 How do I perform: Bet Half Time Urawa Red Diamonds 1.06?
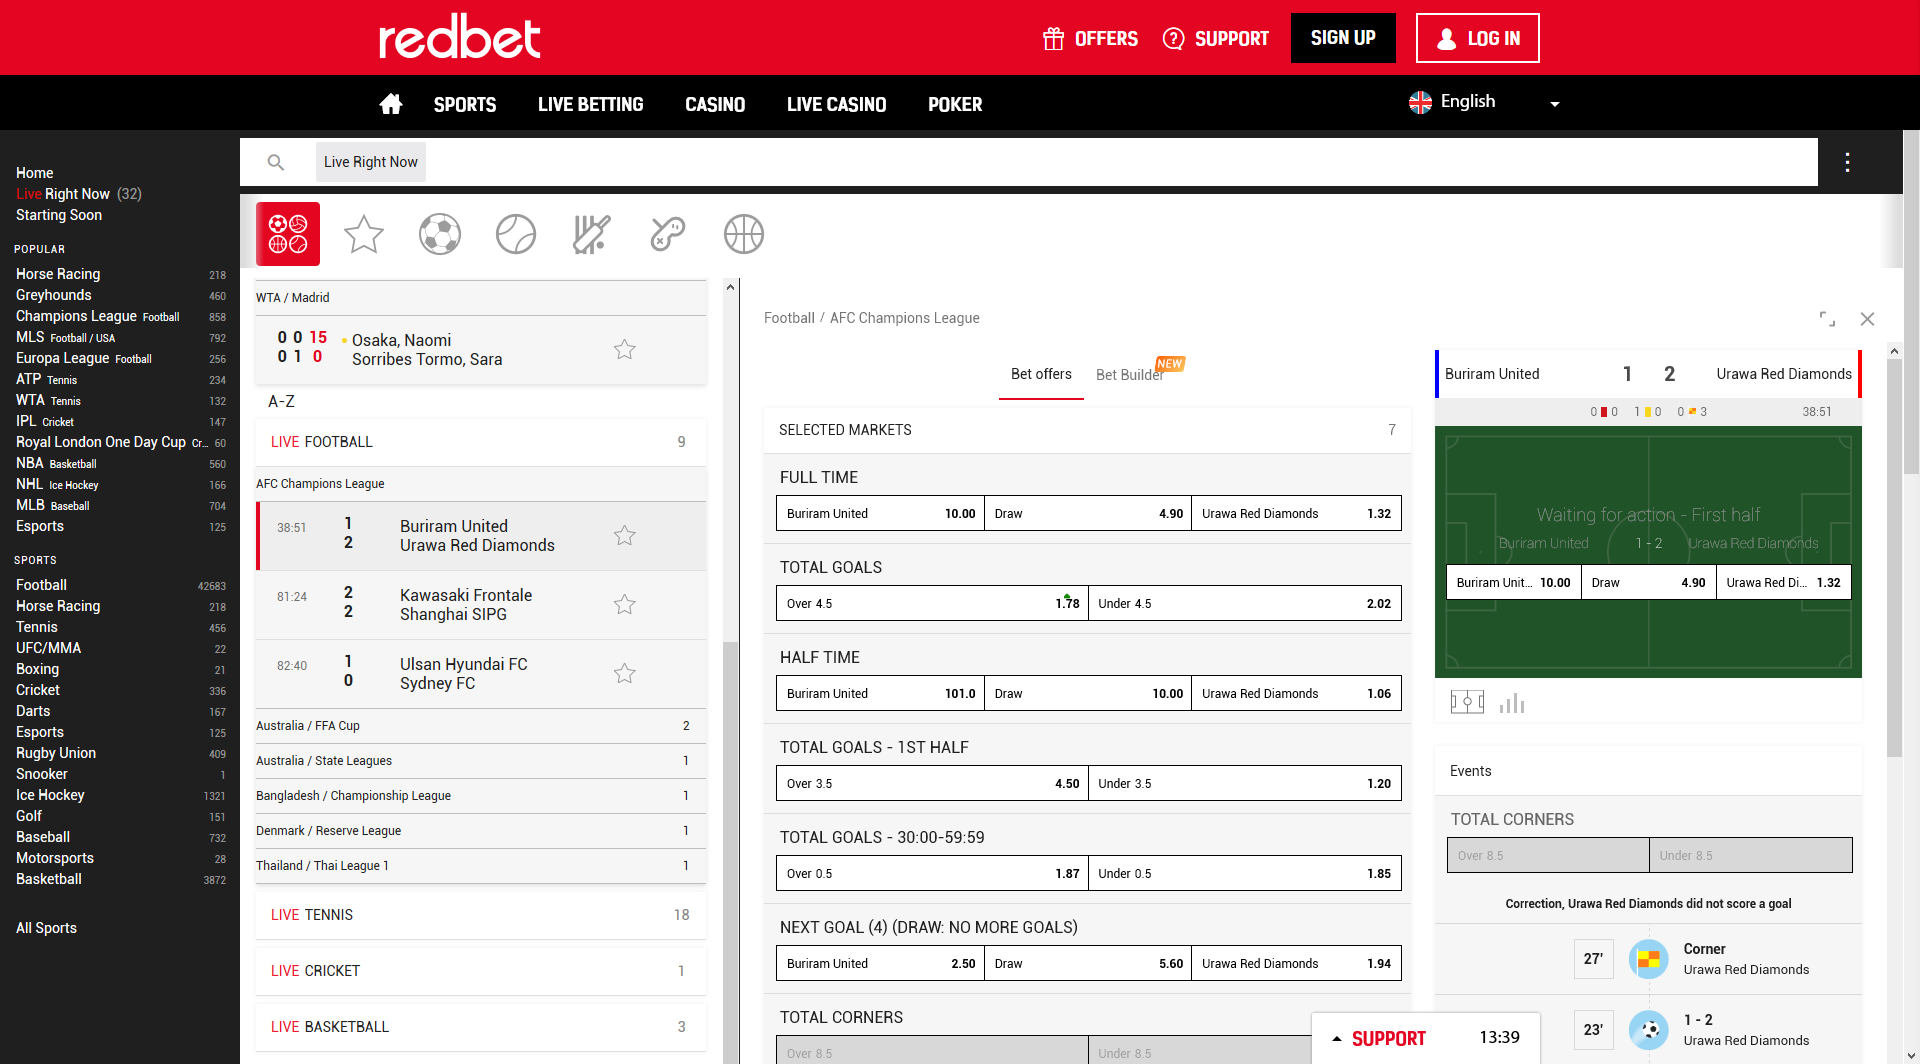coord(1296,694)
